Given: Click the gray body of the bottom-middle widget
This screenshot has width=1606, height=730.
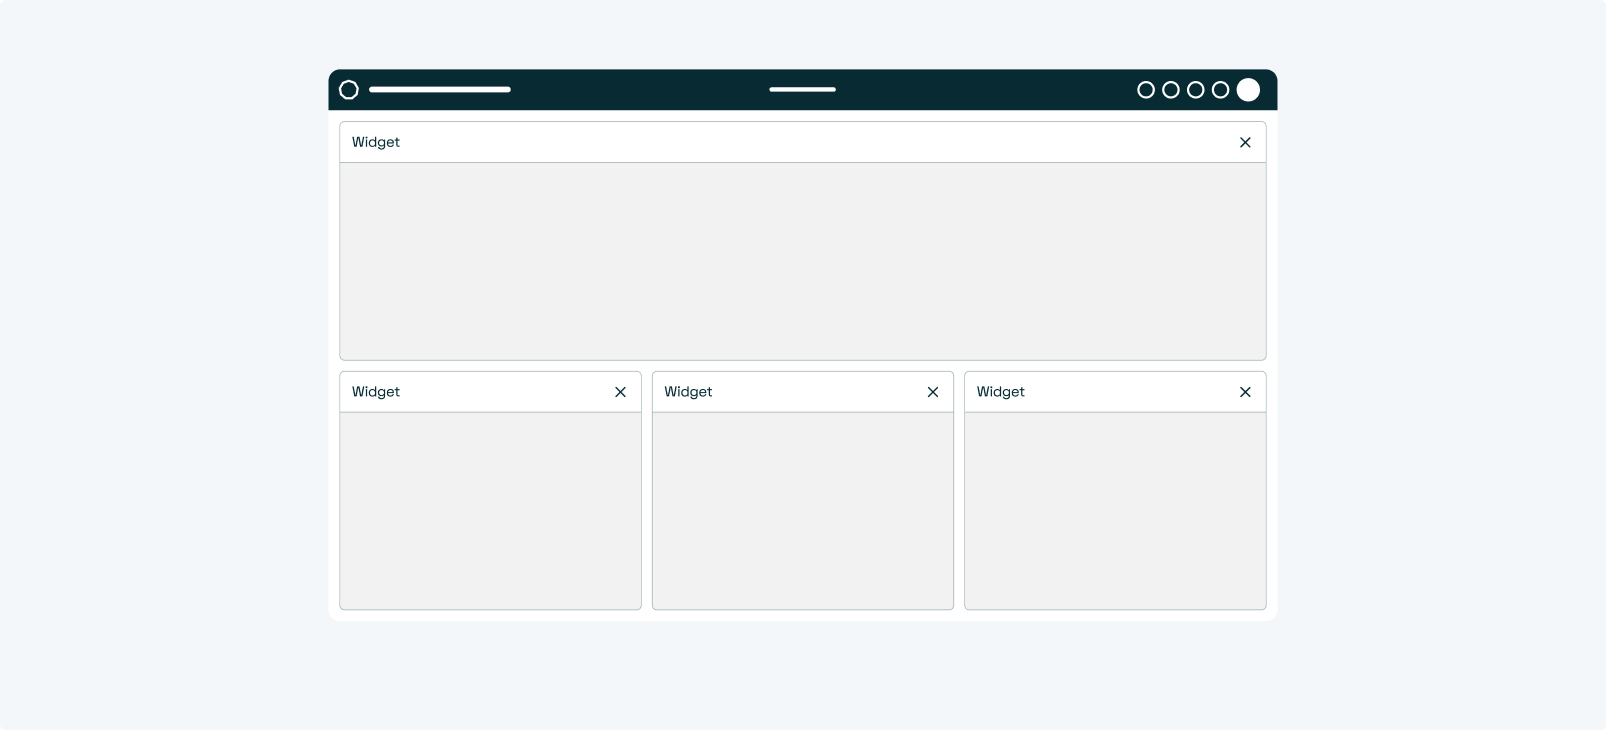Looking at the screenshot, I should [803, 511].
